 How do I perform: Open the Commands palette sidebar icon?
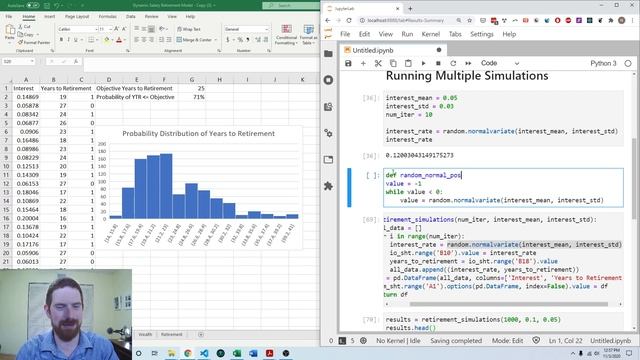pyautogui.click(x=328, y=107)
